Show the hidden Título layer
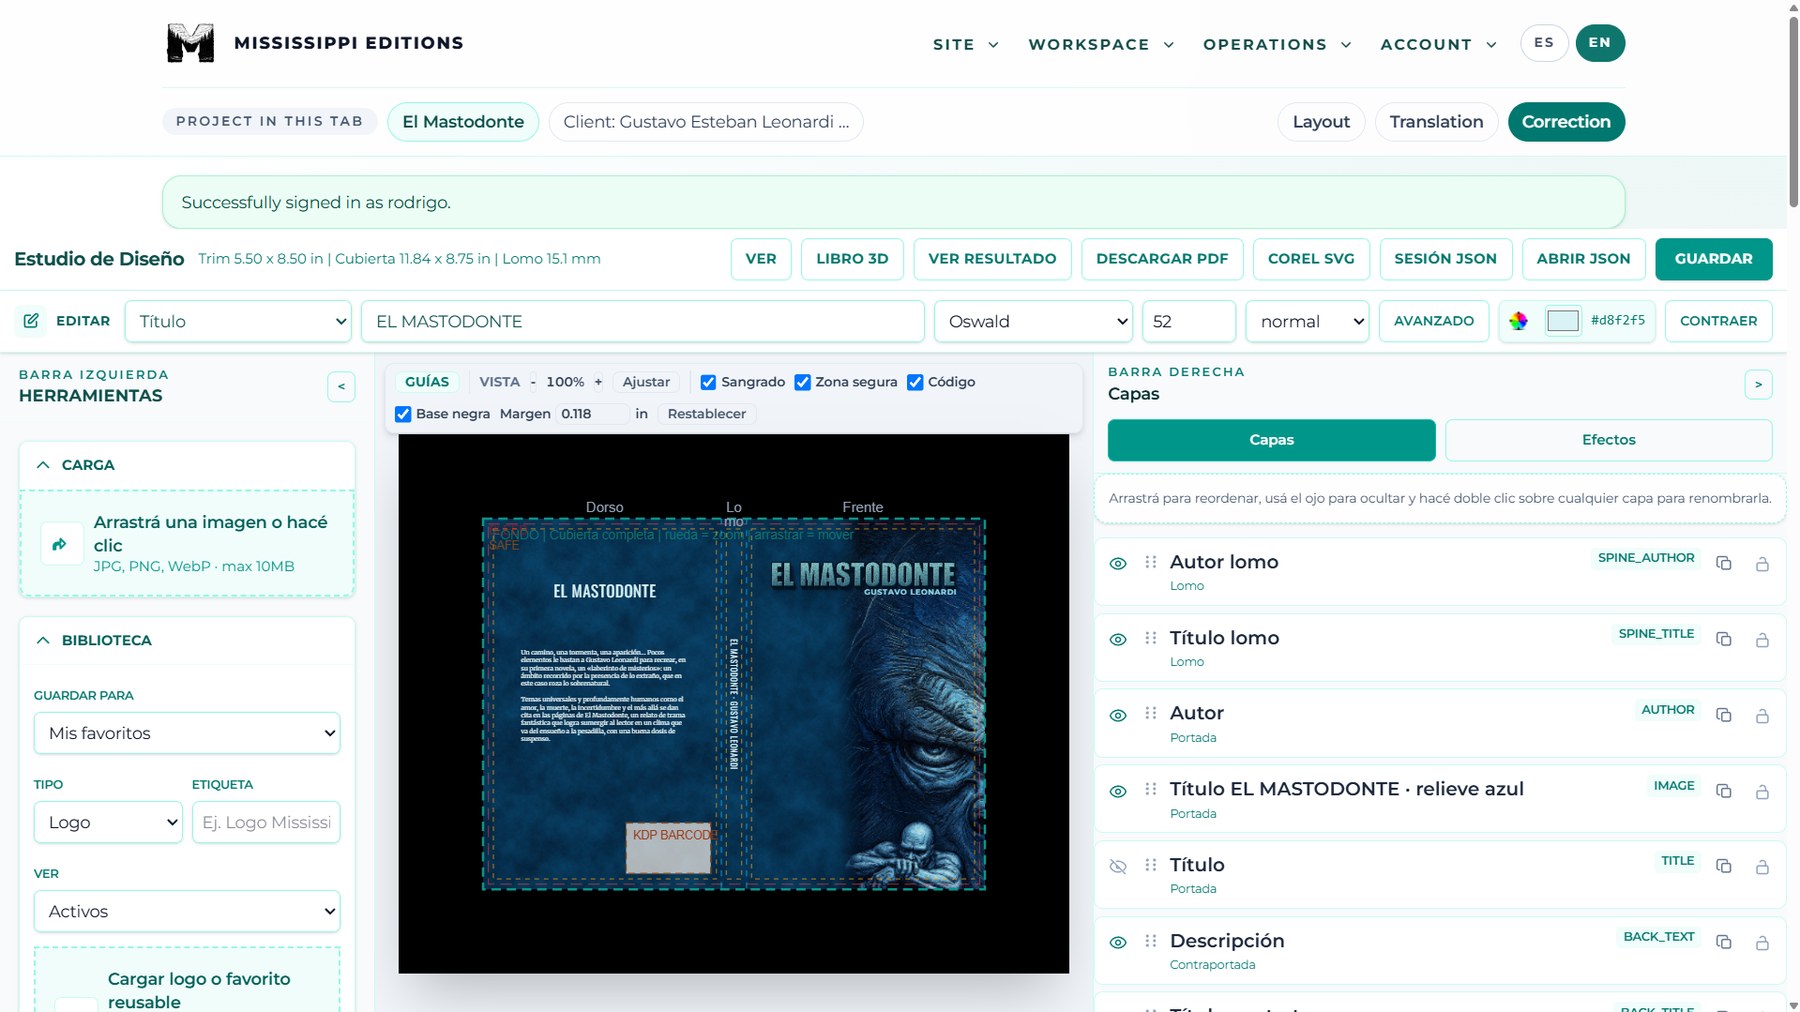 pos(1118,866)
